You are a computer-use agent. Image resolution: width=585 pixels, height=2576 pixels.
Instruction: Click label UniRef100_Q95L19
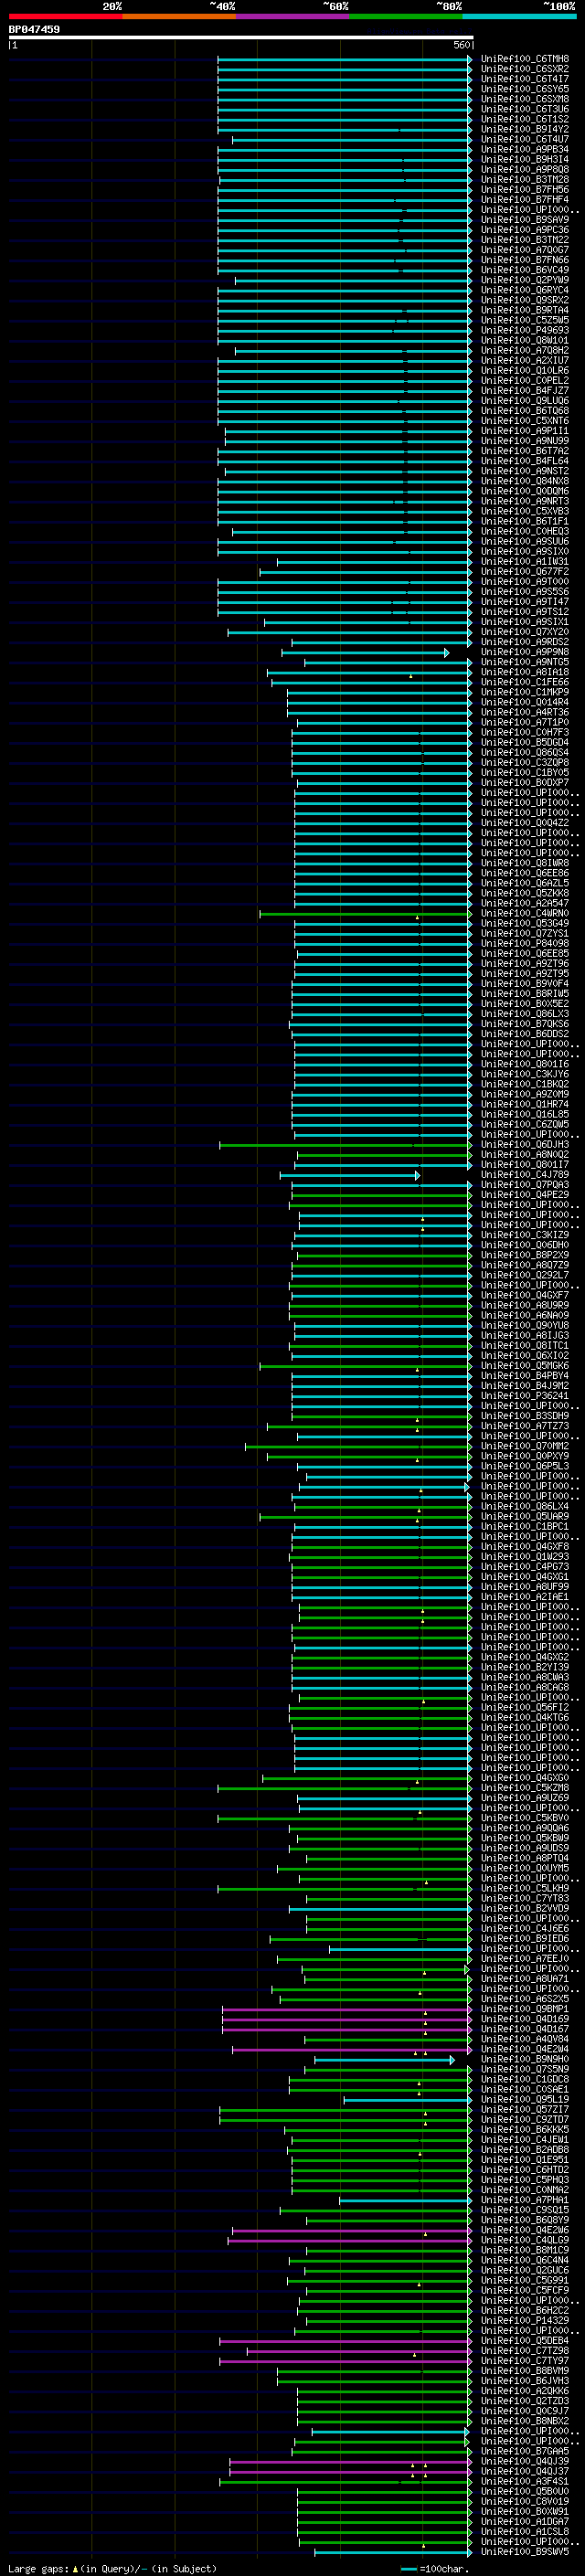tap(525, 2099)
